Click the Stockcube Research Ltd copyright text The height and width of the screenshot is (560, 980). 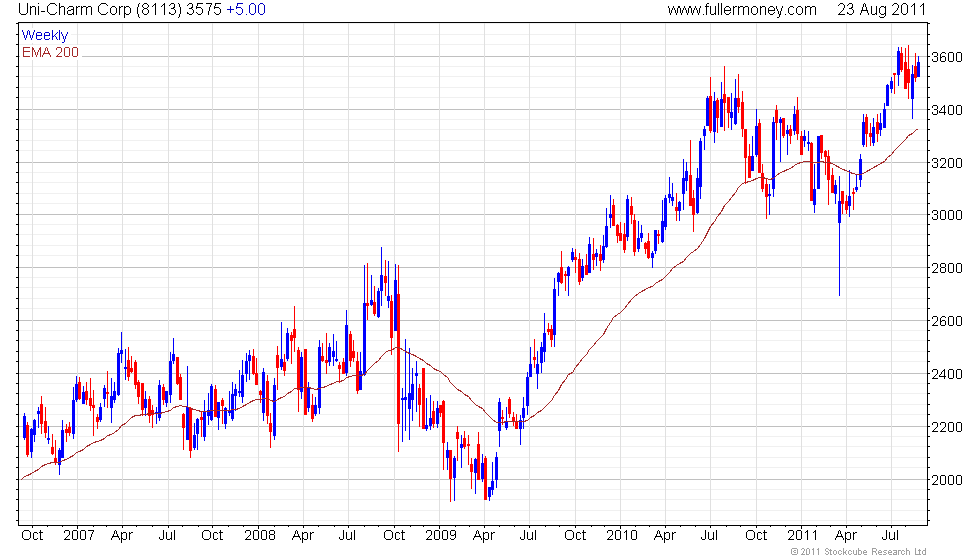tap(858, 552)
